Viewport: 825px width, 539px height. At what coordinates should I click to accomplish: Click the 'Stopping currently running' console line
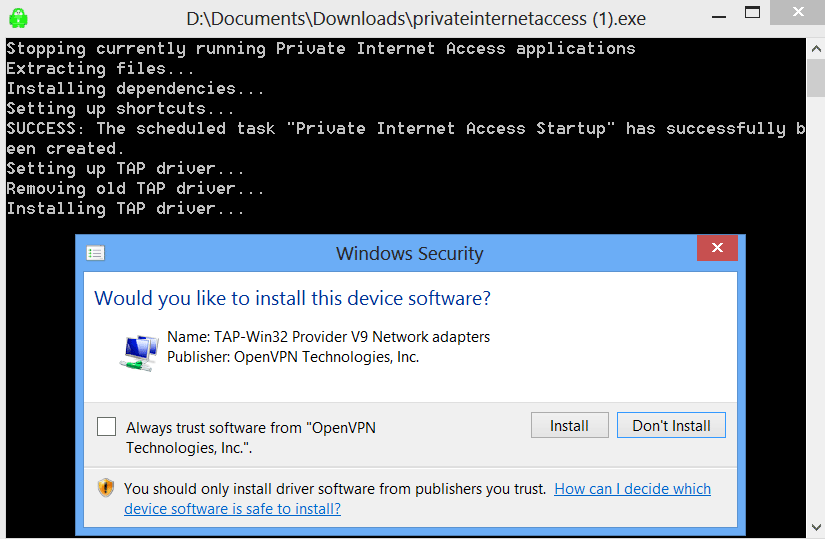coord(320,49)
